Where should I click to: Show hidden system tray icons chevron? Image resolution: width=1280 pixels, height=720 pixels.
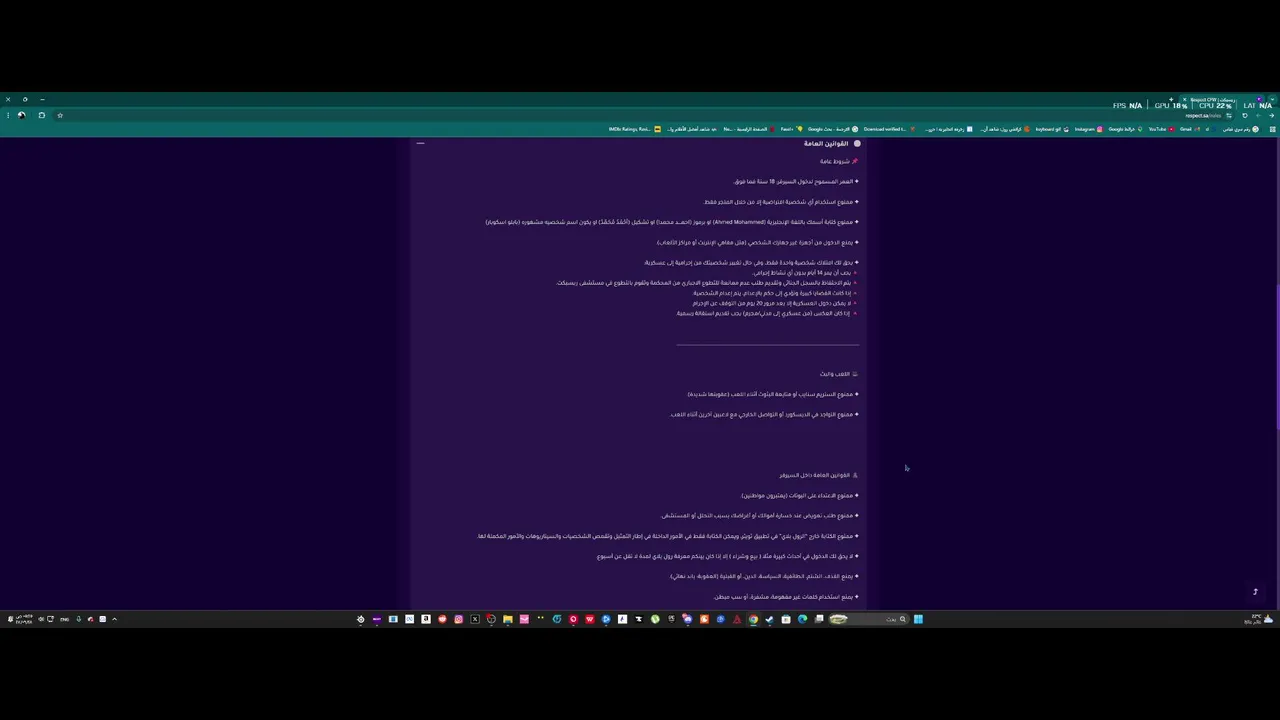[x=114, y=619]
